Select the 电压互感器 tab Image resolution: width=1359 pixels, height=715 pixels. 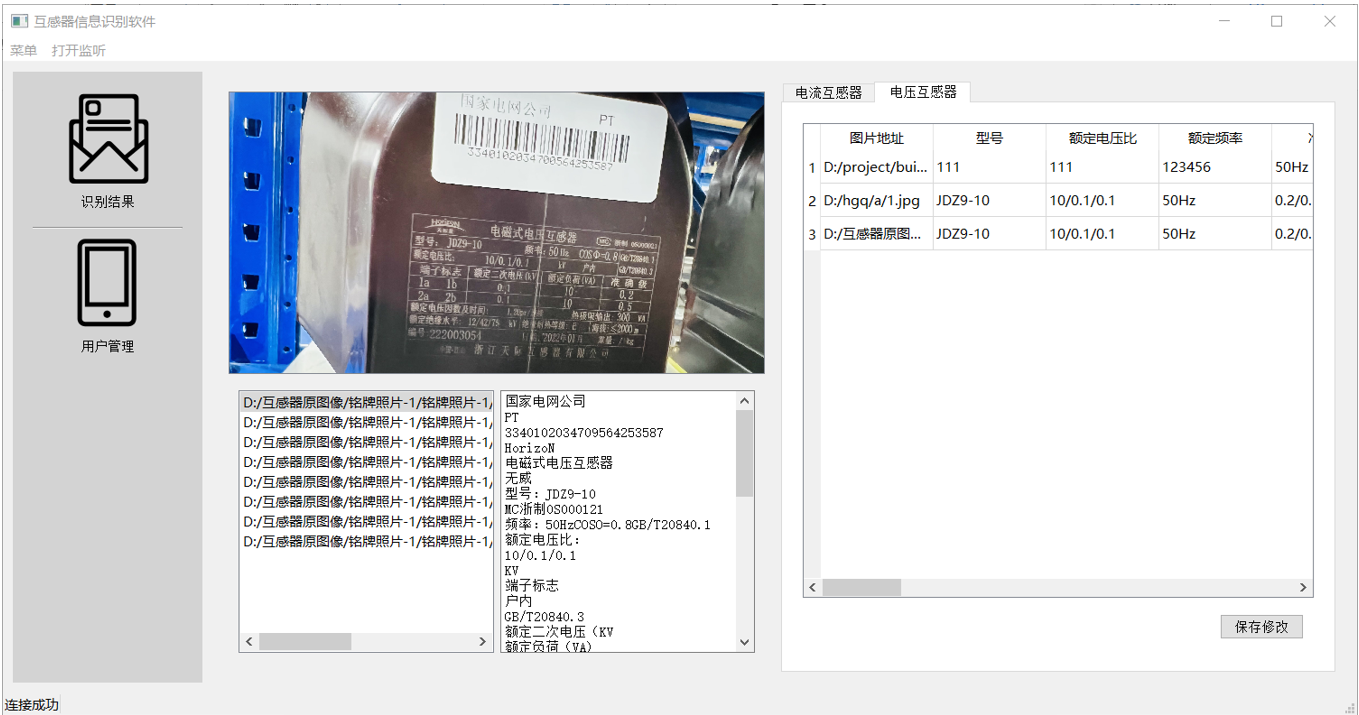(922, 92)
